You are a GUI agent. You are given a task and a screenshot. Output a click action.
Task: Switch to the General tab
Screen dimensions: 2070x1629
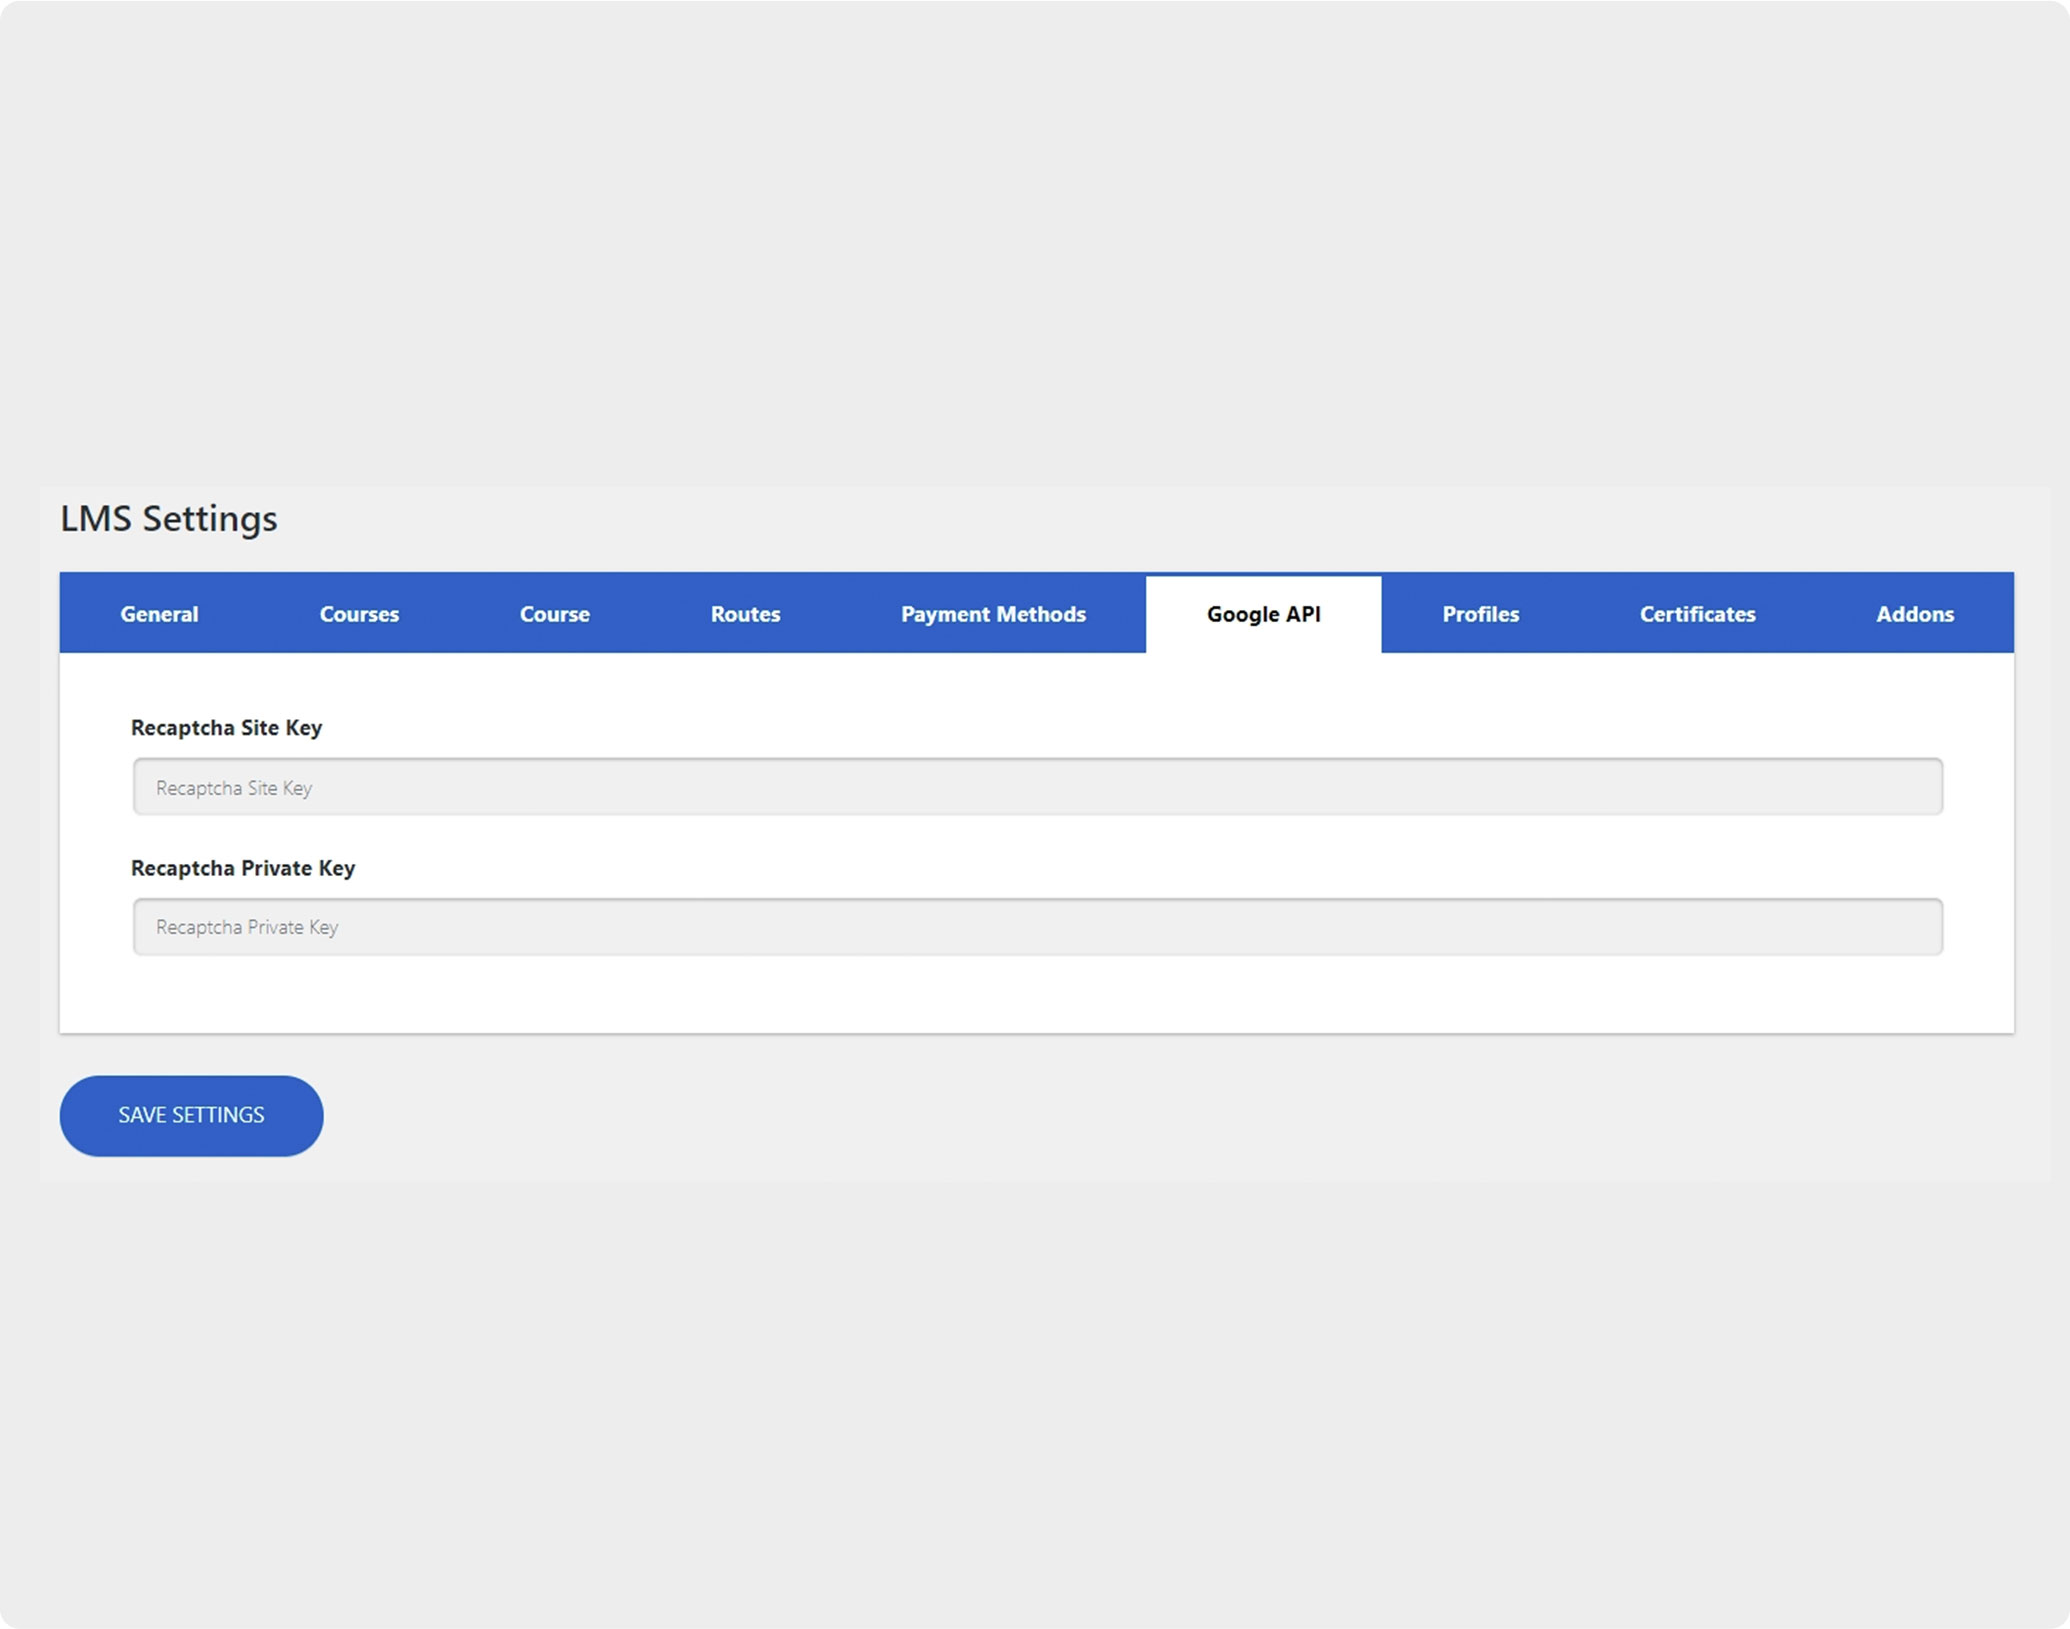(159, 614)
